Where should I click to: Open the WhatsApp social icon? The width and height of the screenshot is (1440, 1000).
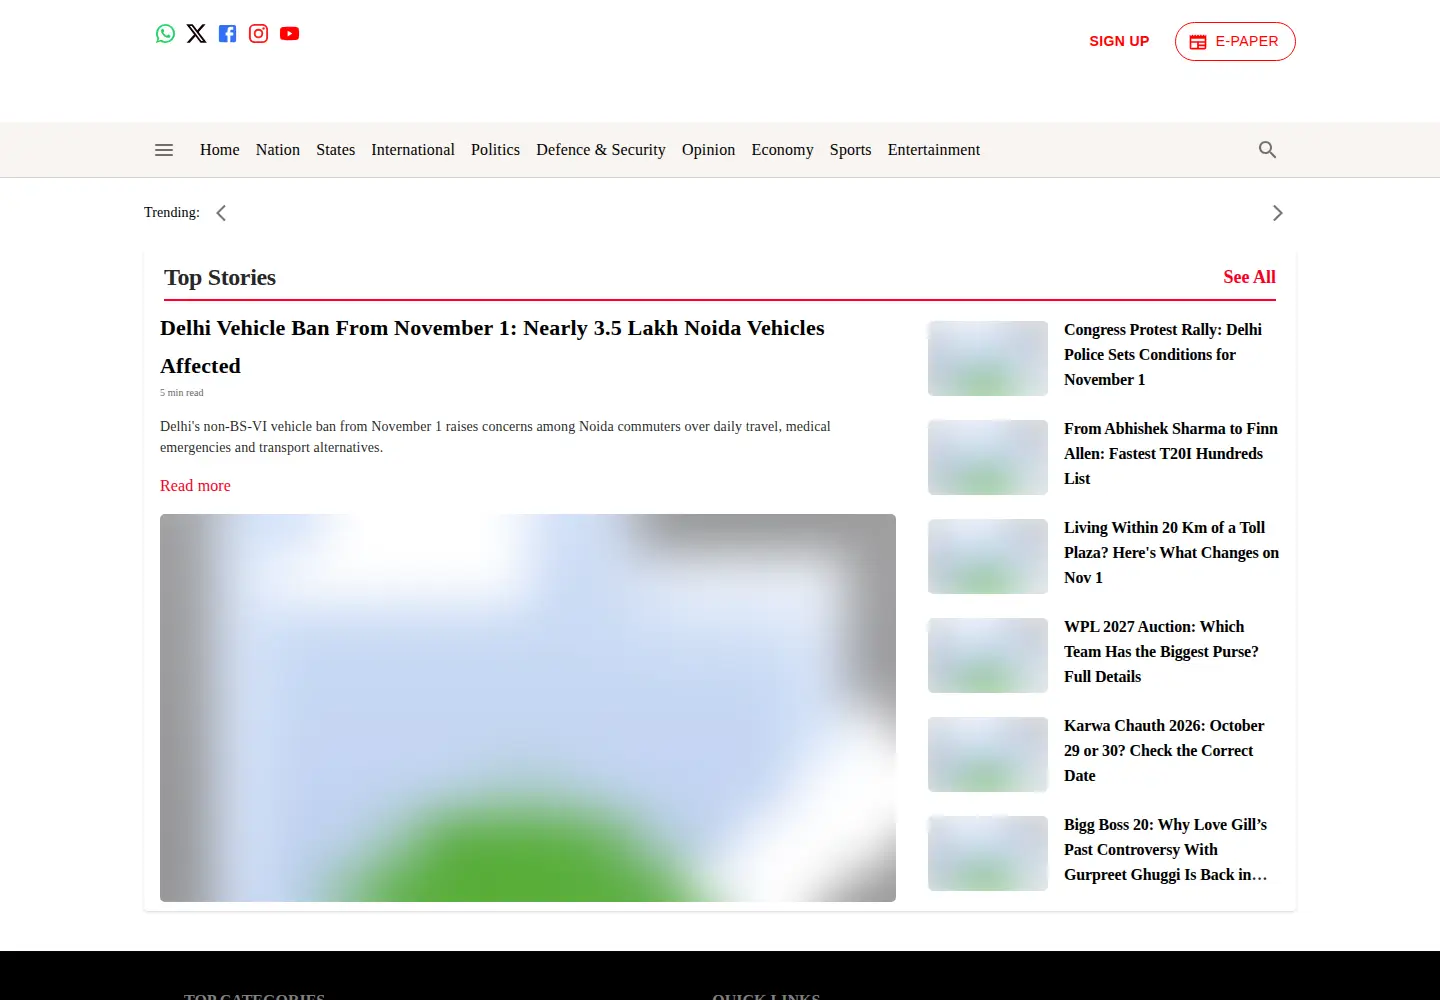pyautogui.click(x=165, y=34)
